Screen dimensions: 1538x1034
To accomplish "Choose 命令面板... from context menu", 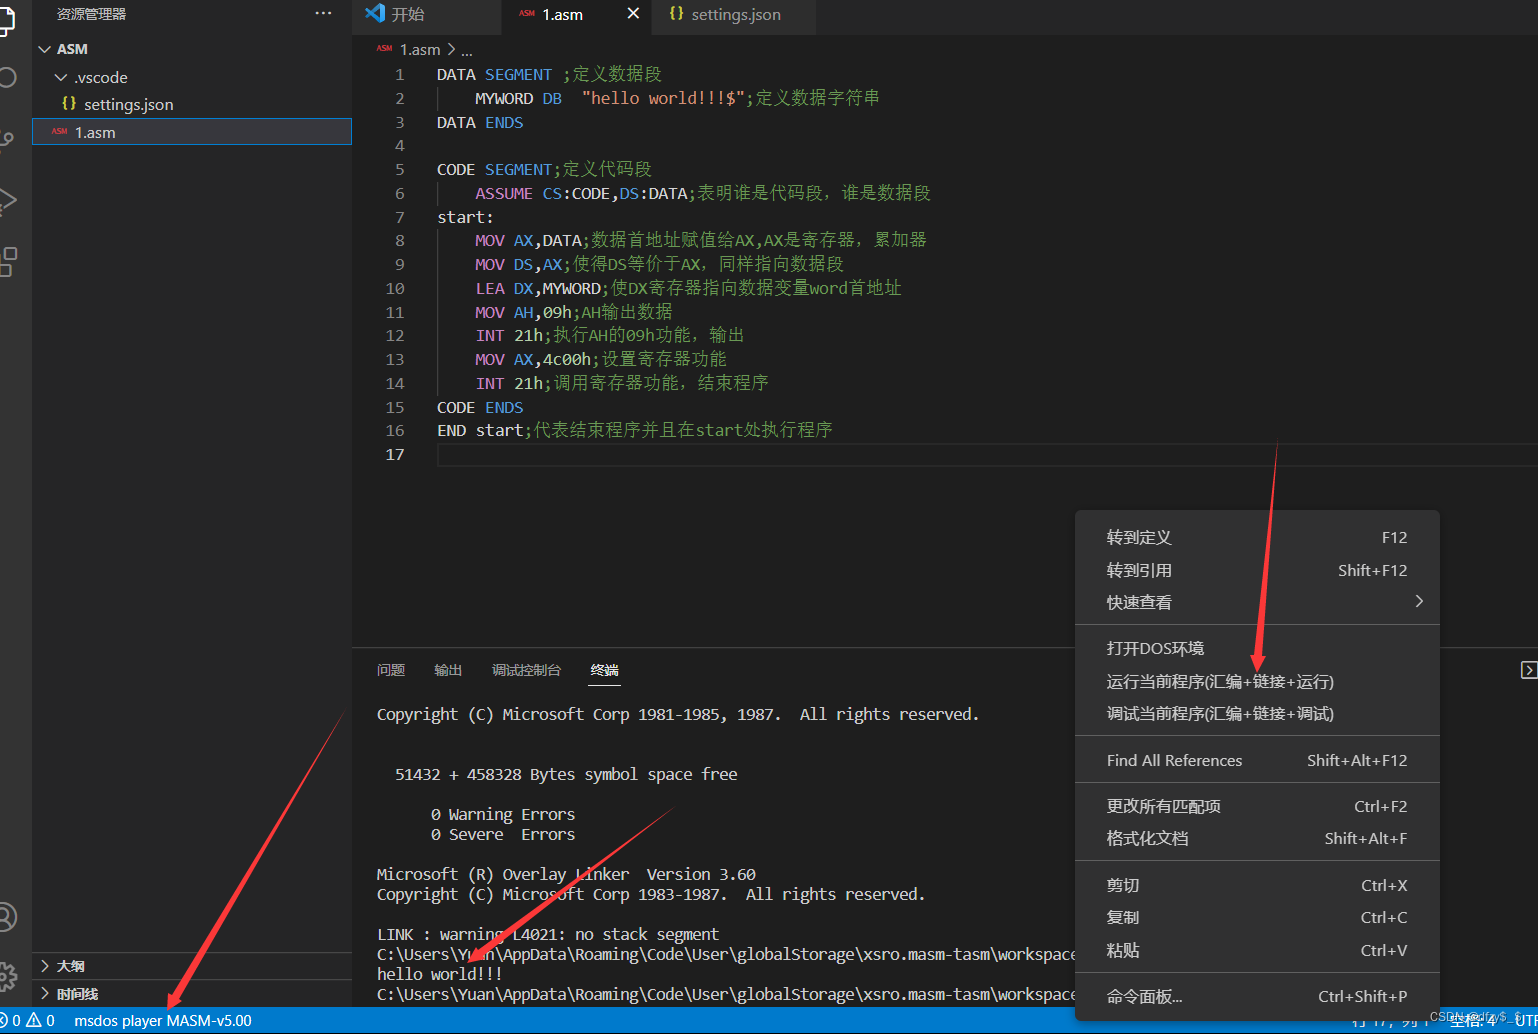I will [1257, 997].
